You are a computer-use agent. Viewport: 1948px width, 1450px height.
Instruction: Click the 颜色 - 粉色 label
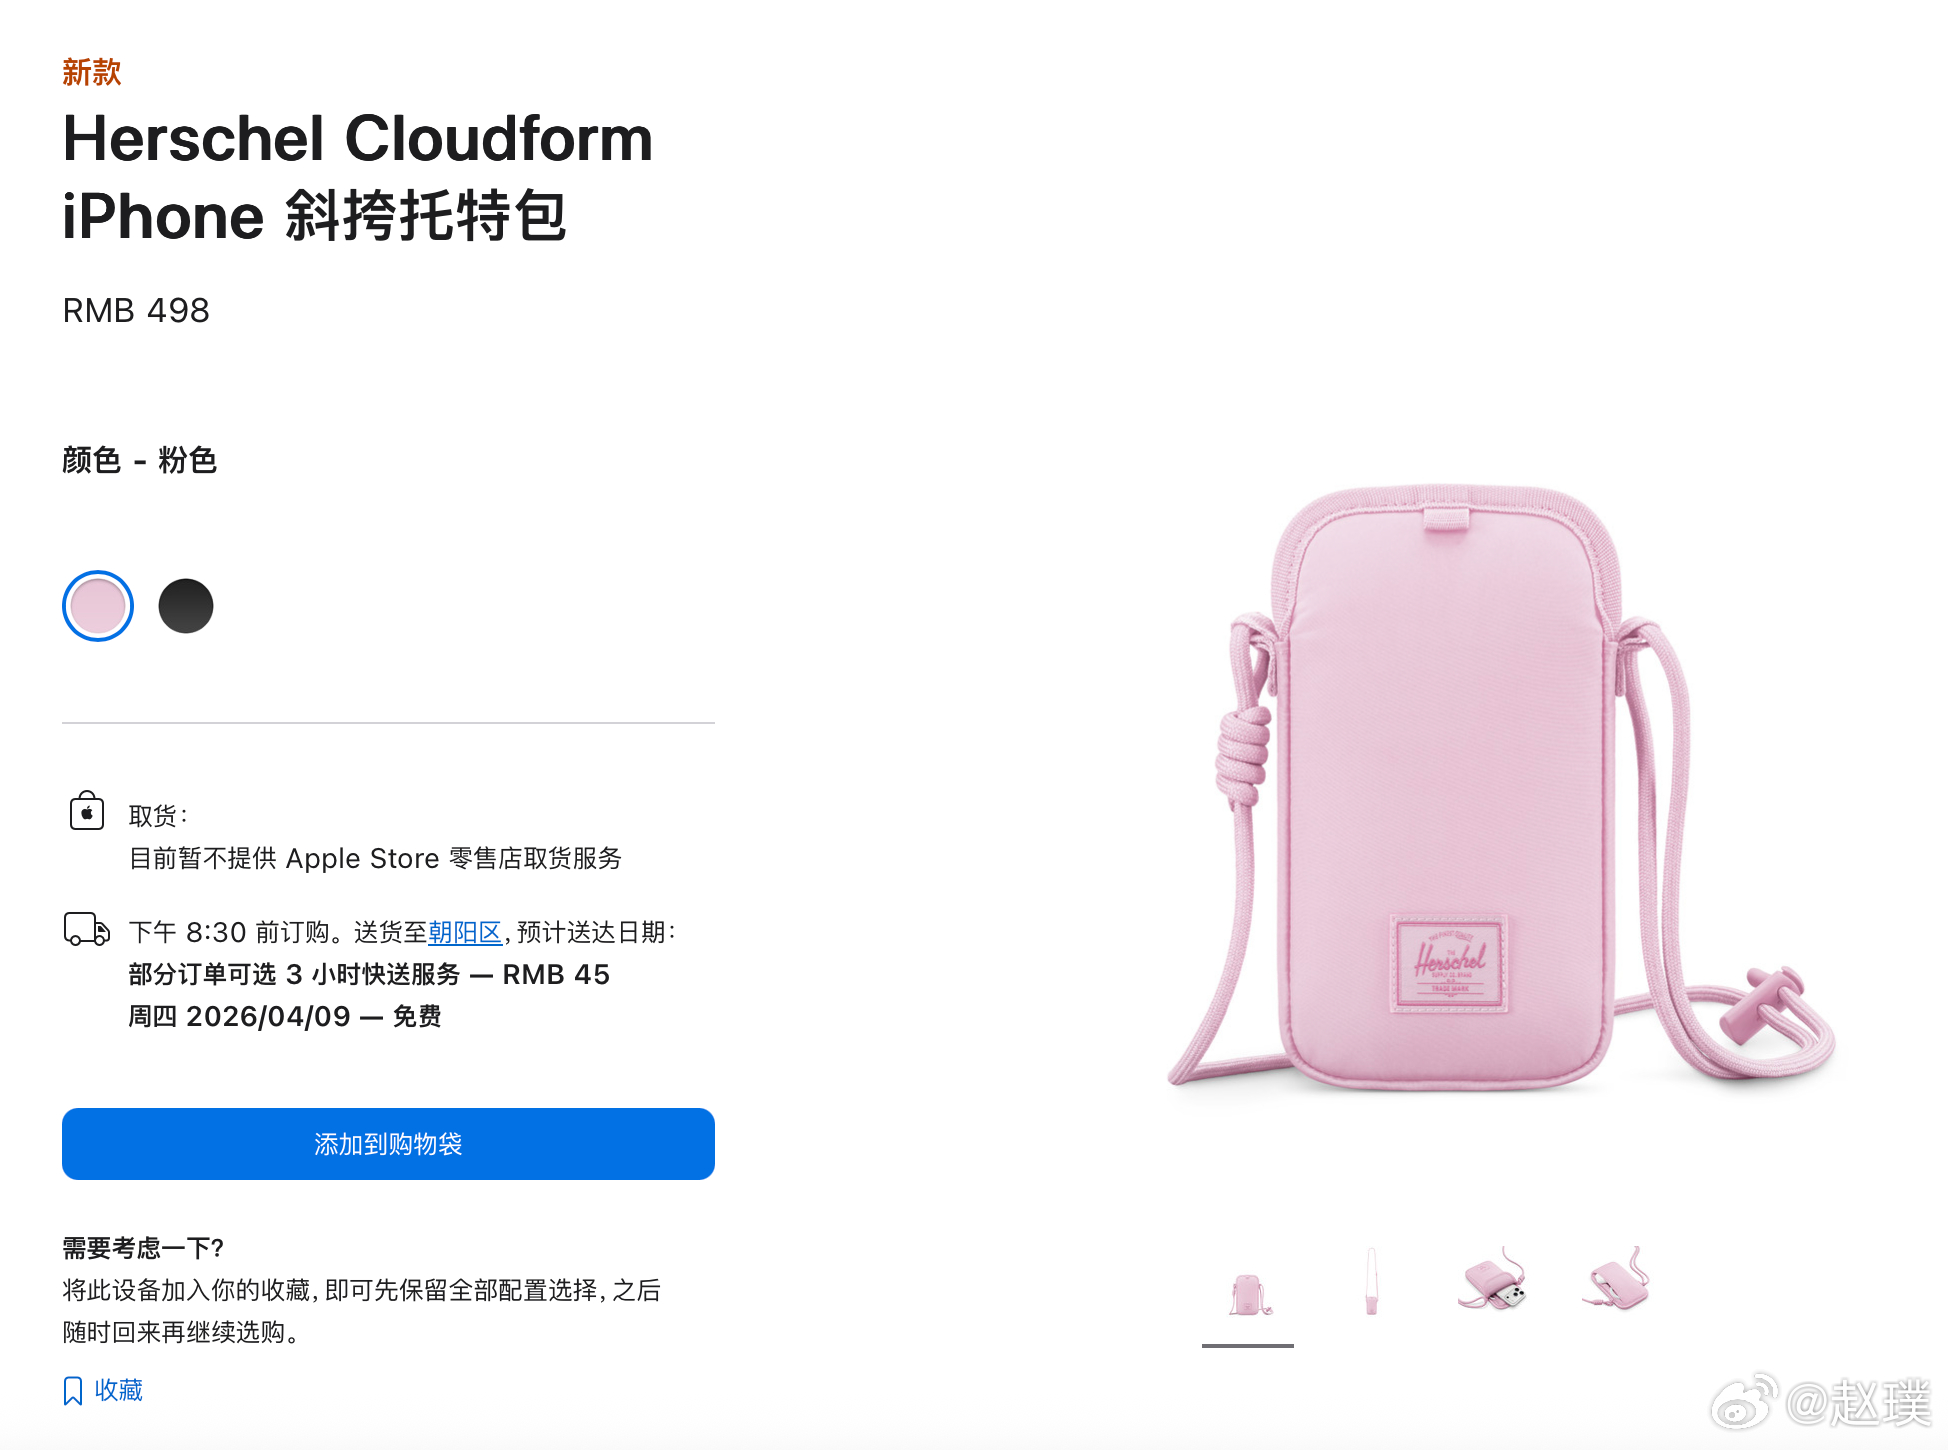tap(140, 460)
